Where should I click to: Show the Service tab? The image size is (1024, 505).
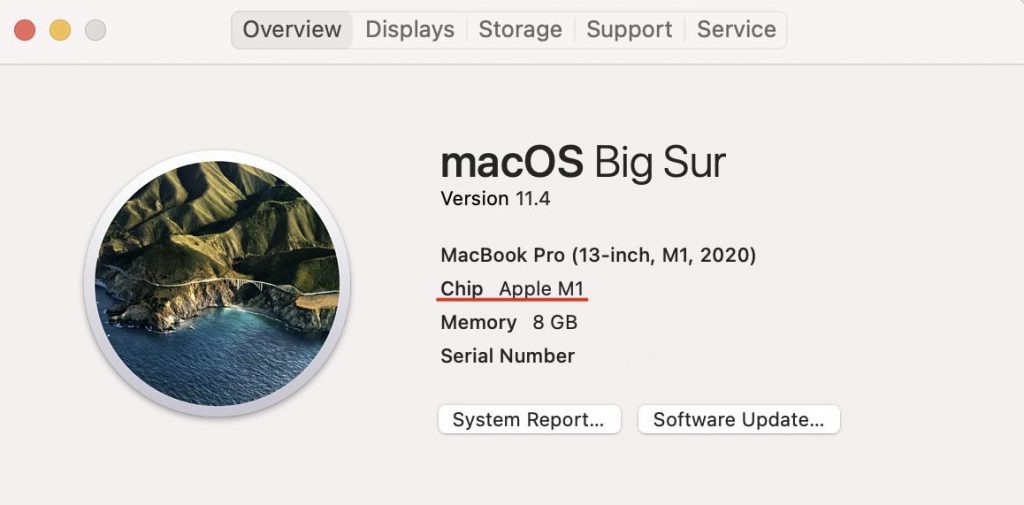pos(736,30)
